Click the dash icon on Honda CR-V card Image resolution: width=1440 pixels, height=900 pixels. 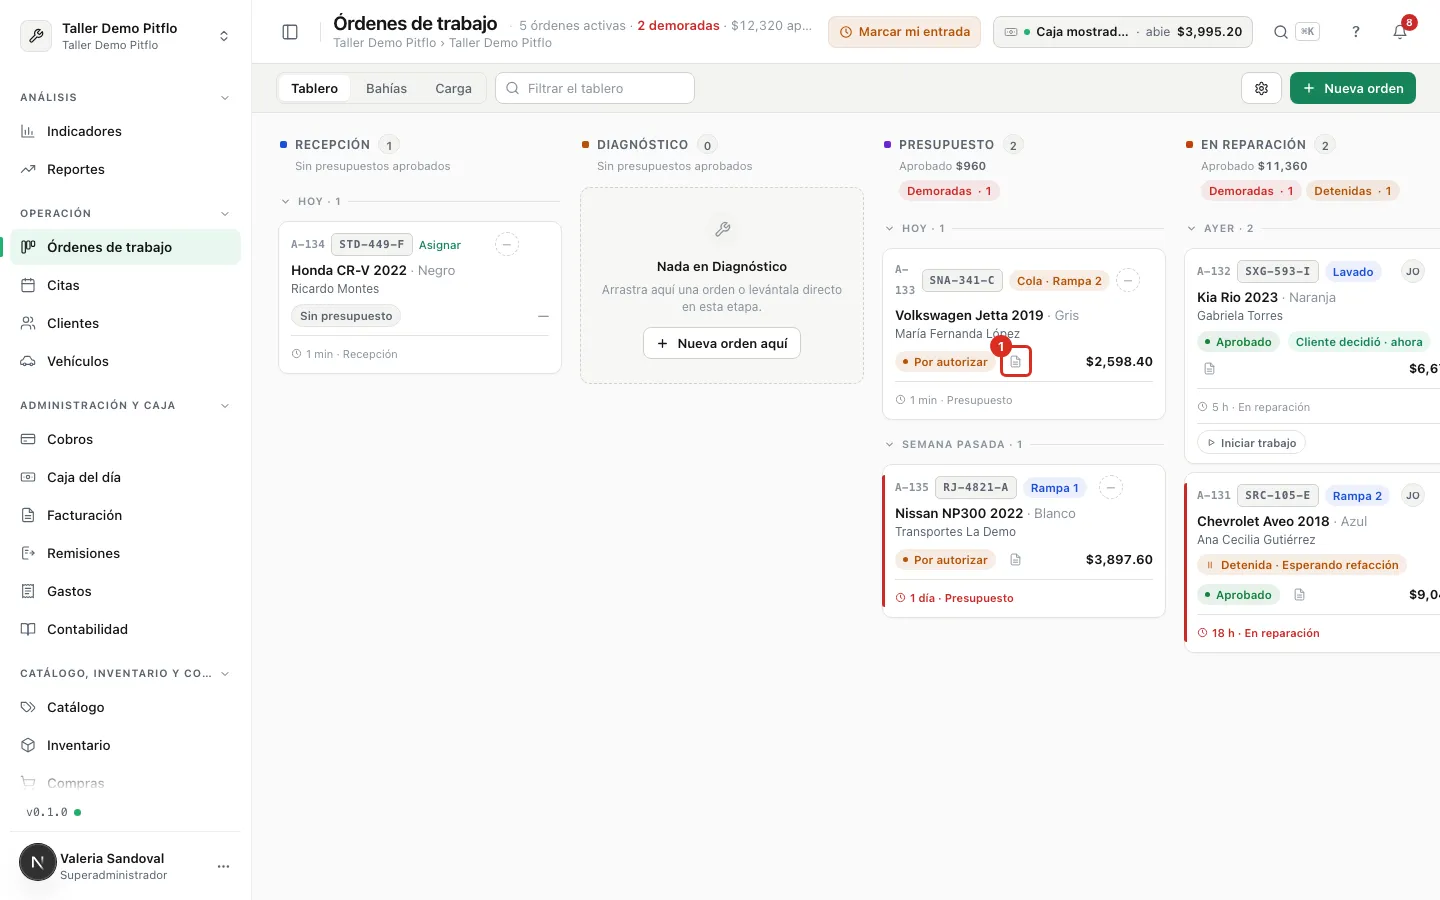(x=543, y=316)
